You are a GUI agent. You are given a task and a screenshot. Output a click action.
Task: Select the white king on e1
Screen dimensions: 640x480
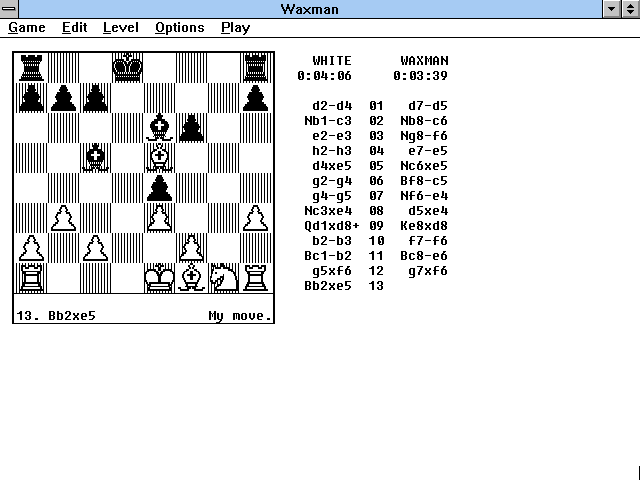click(159, 278)
